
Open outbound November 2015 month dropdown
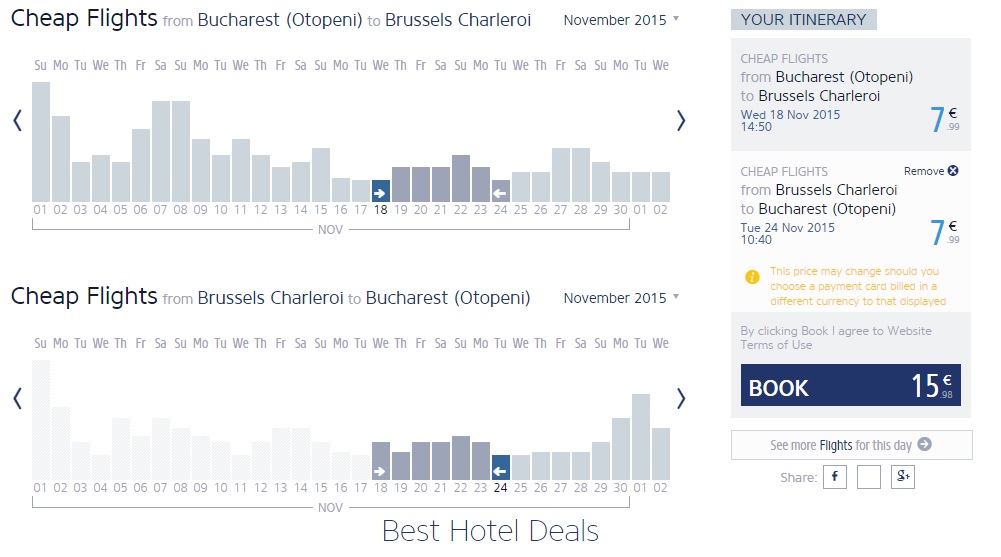tap(621, 20)
